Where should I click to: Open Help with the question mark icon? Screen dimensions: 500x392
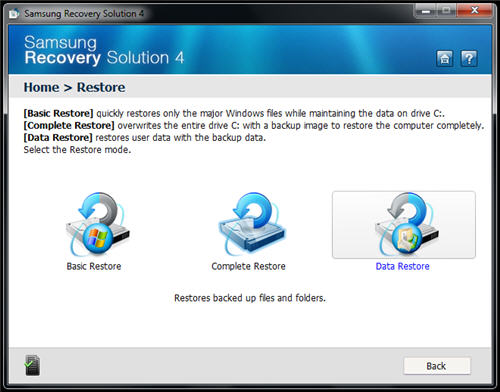tap(469, 59)
